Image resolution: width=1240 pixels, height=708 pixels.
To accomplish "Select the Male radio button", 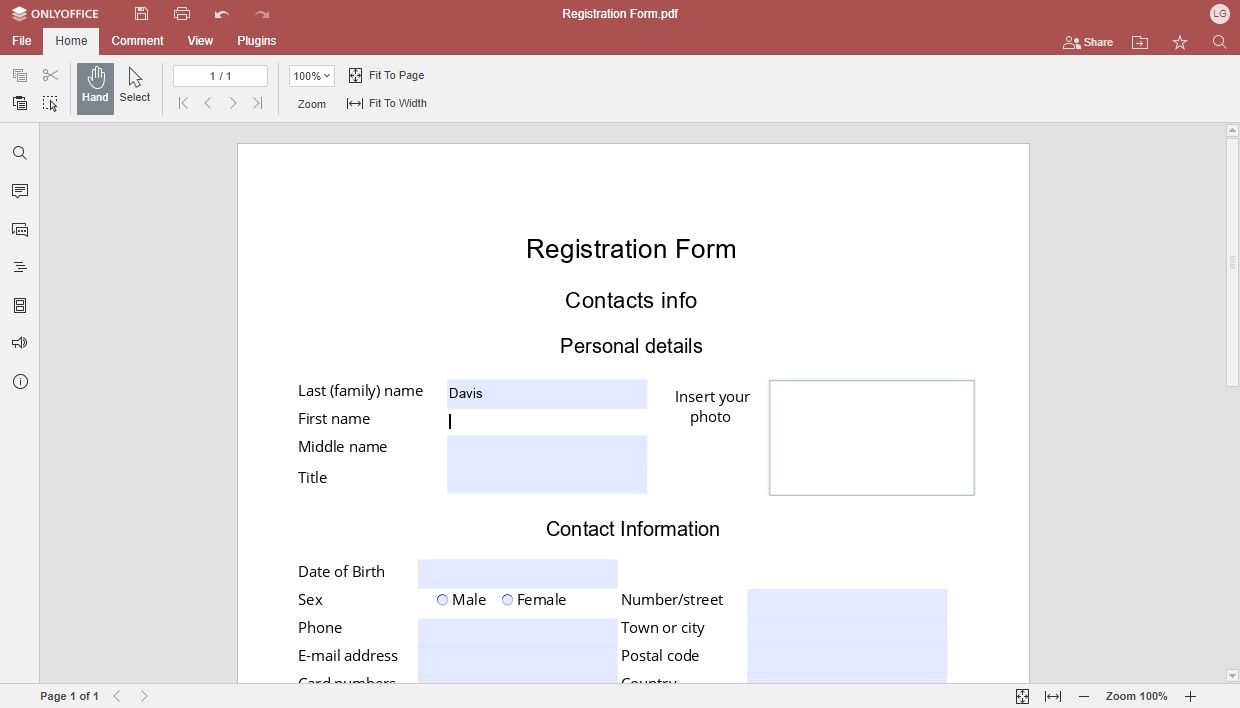I will click(442, 600).
